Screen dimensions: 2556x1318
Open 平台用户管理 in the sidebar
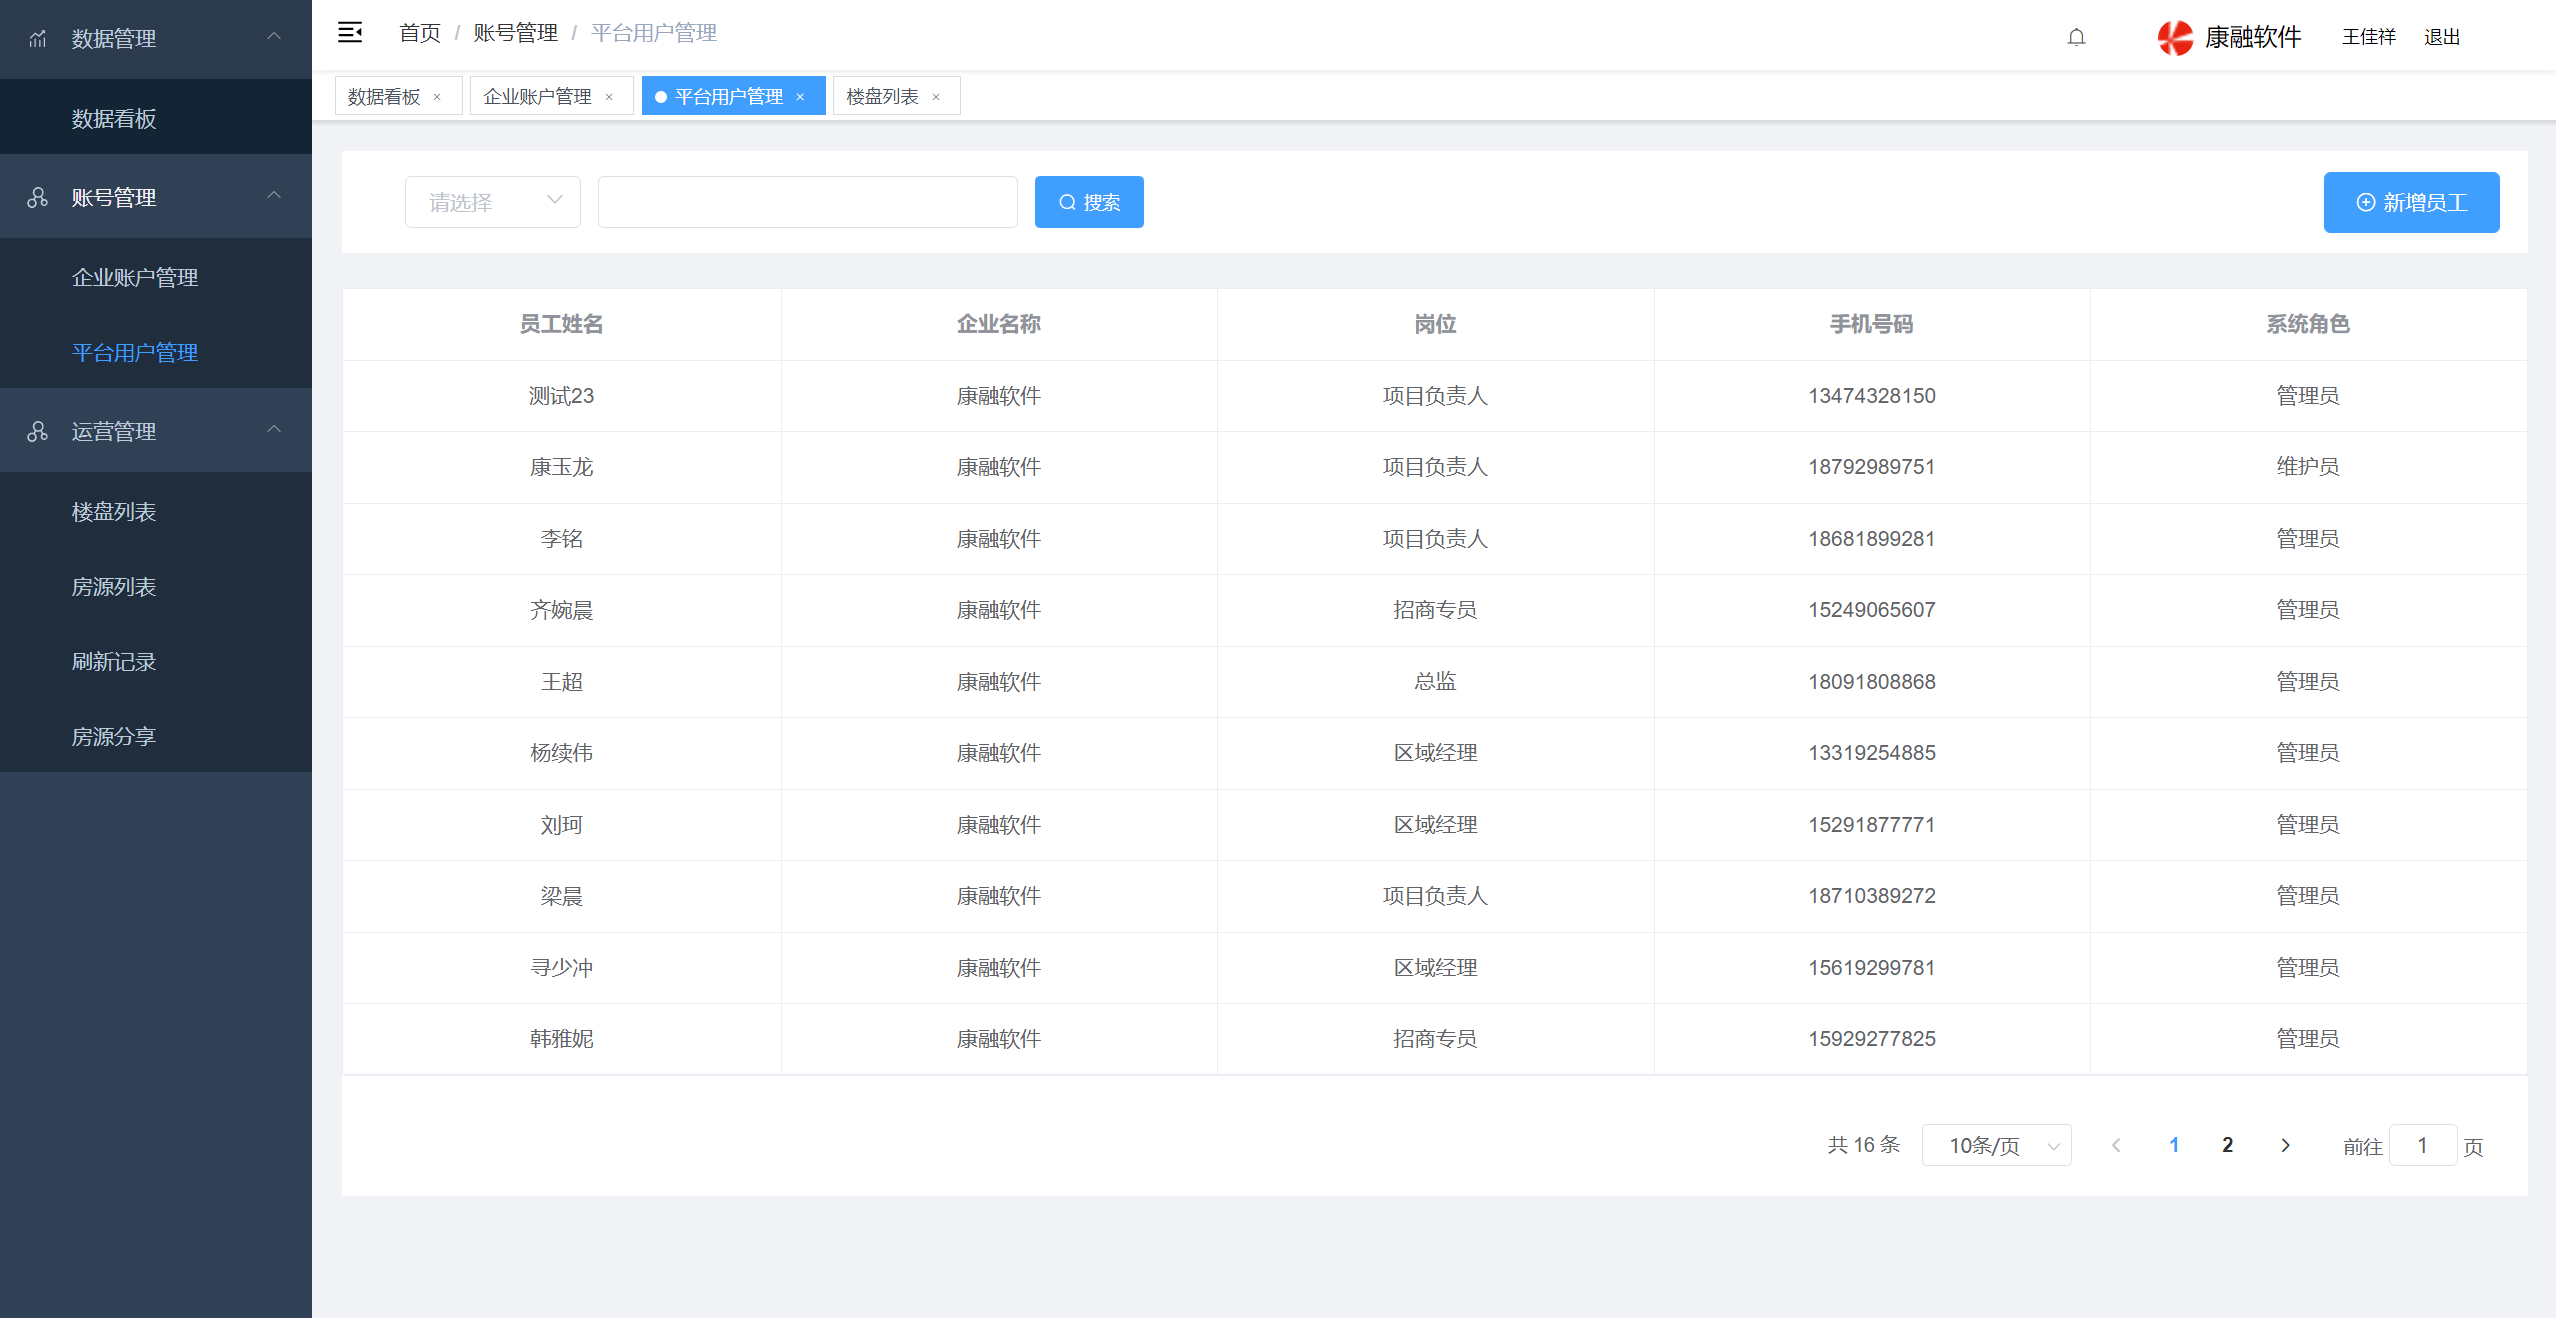[x=156, y=353]
